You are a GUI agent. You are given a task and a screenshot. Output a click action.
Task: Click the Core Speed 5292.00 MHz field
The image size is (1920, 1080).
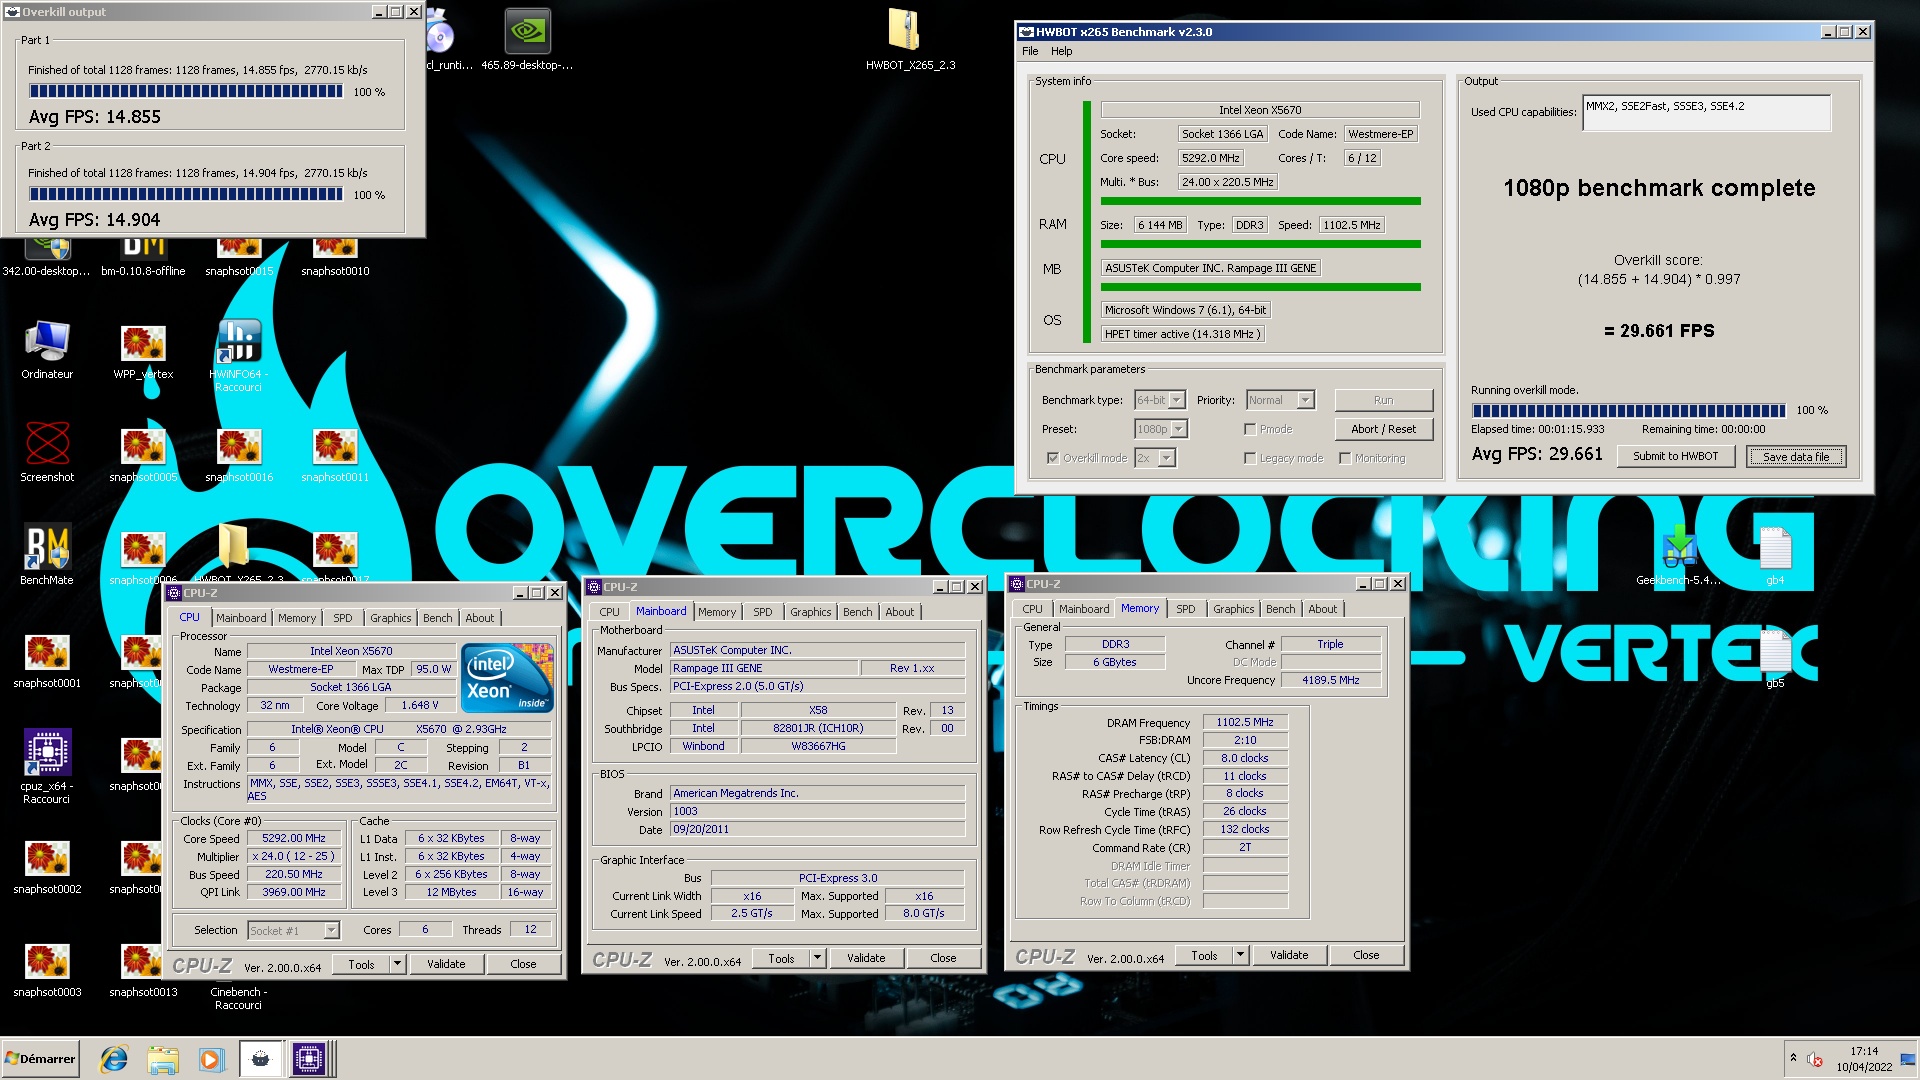[x=294, y=839]
